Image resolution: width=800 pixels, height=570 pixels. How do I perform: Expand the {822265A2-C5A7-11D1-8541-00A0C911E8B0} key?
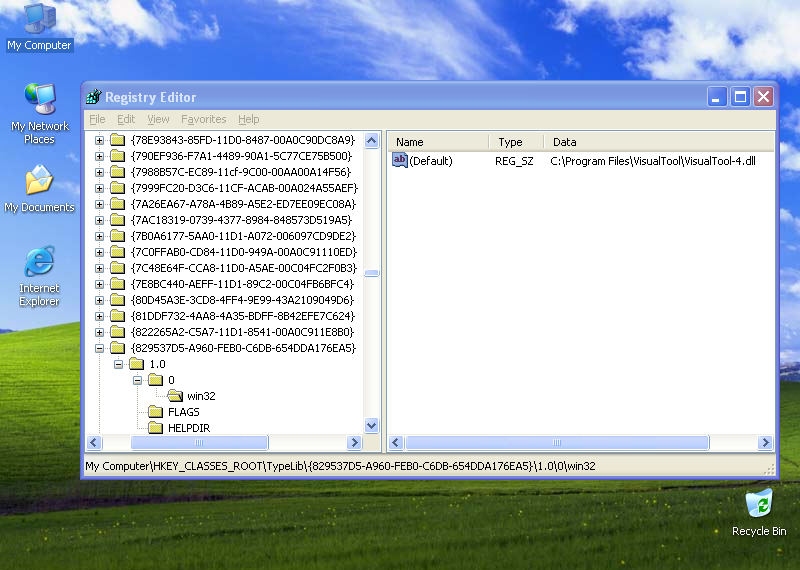[99, 332]
